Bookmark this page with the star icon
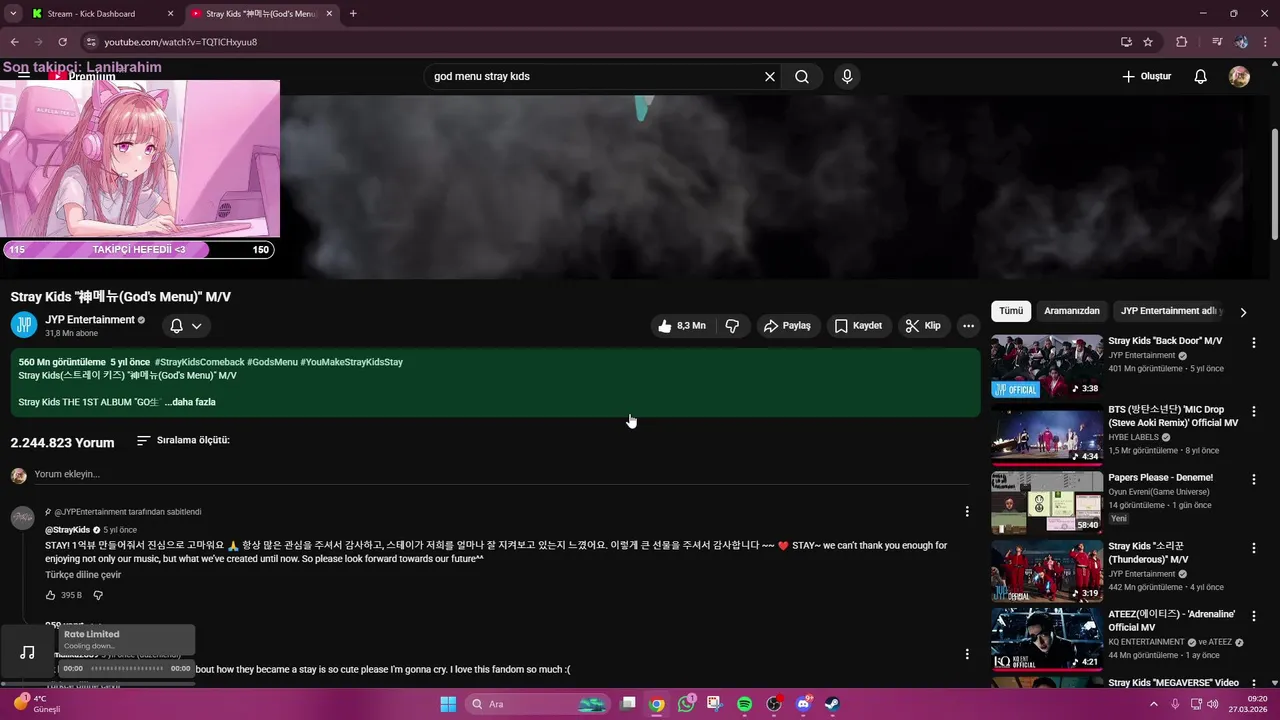 [1148, 42]
